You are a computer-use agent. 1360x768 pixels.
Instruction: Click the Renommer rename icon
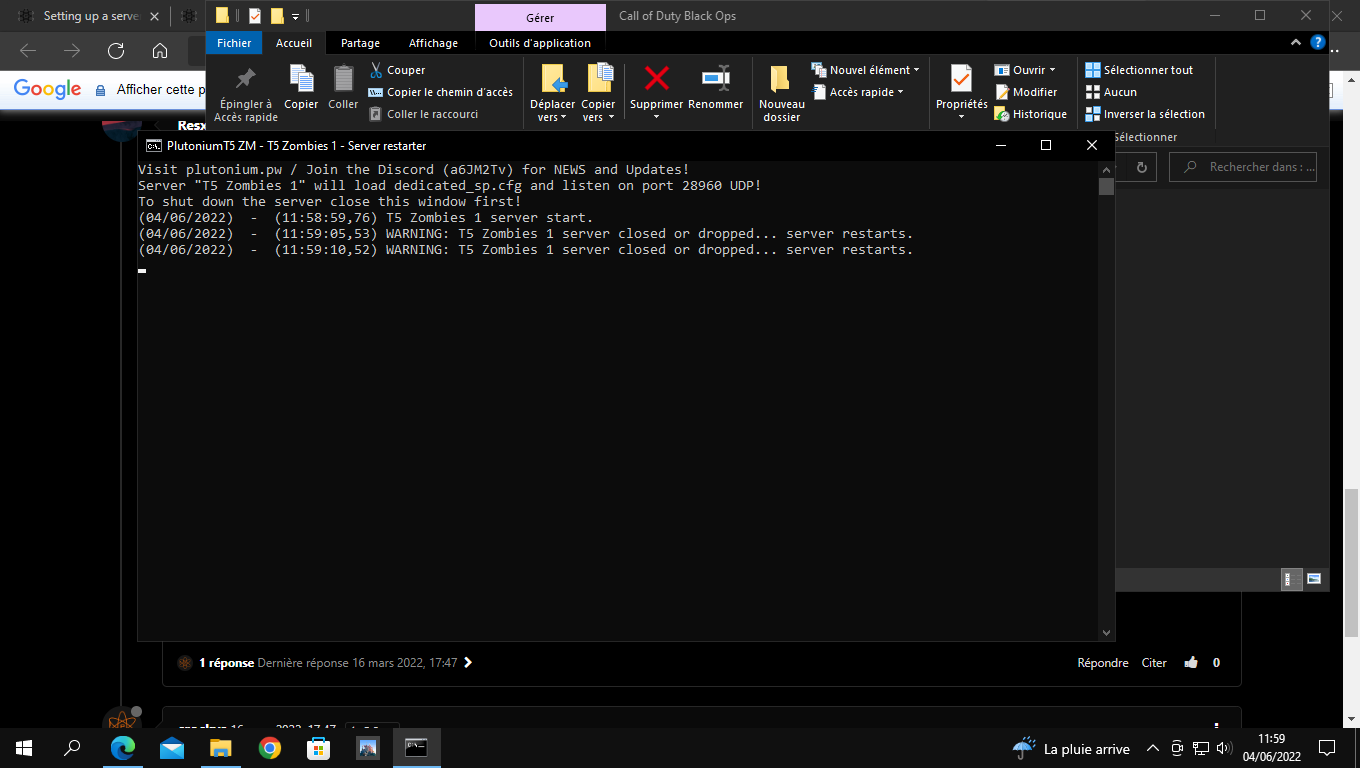(x=715, y=79)
